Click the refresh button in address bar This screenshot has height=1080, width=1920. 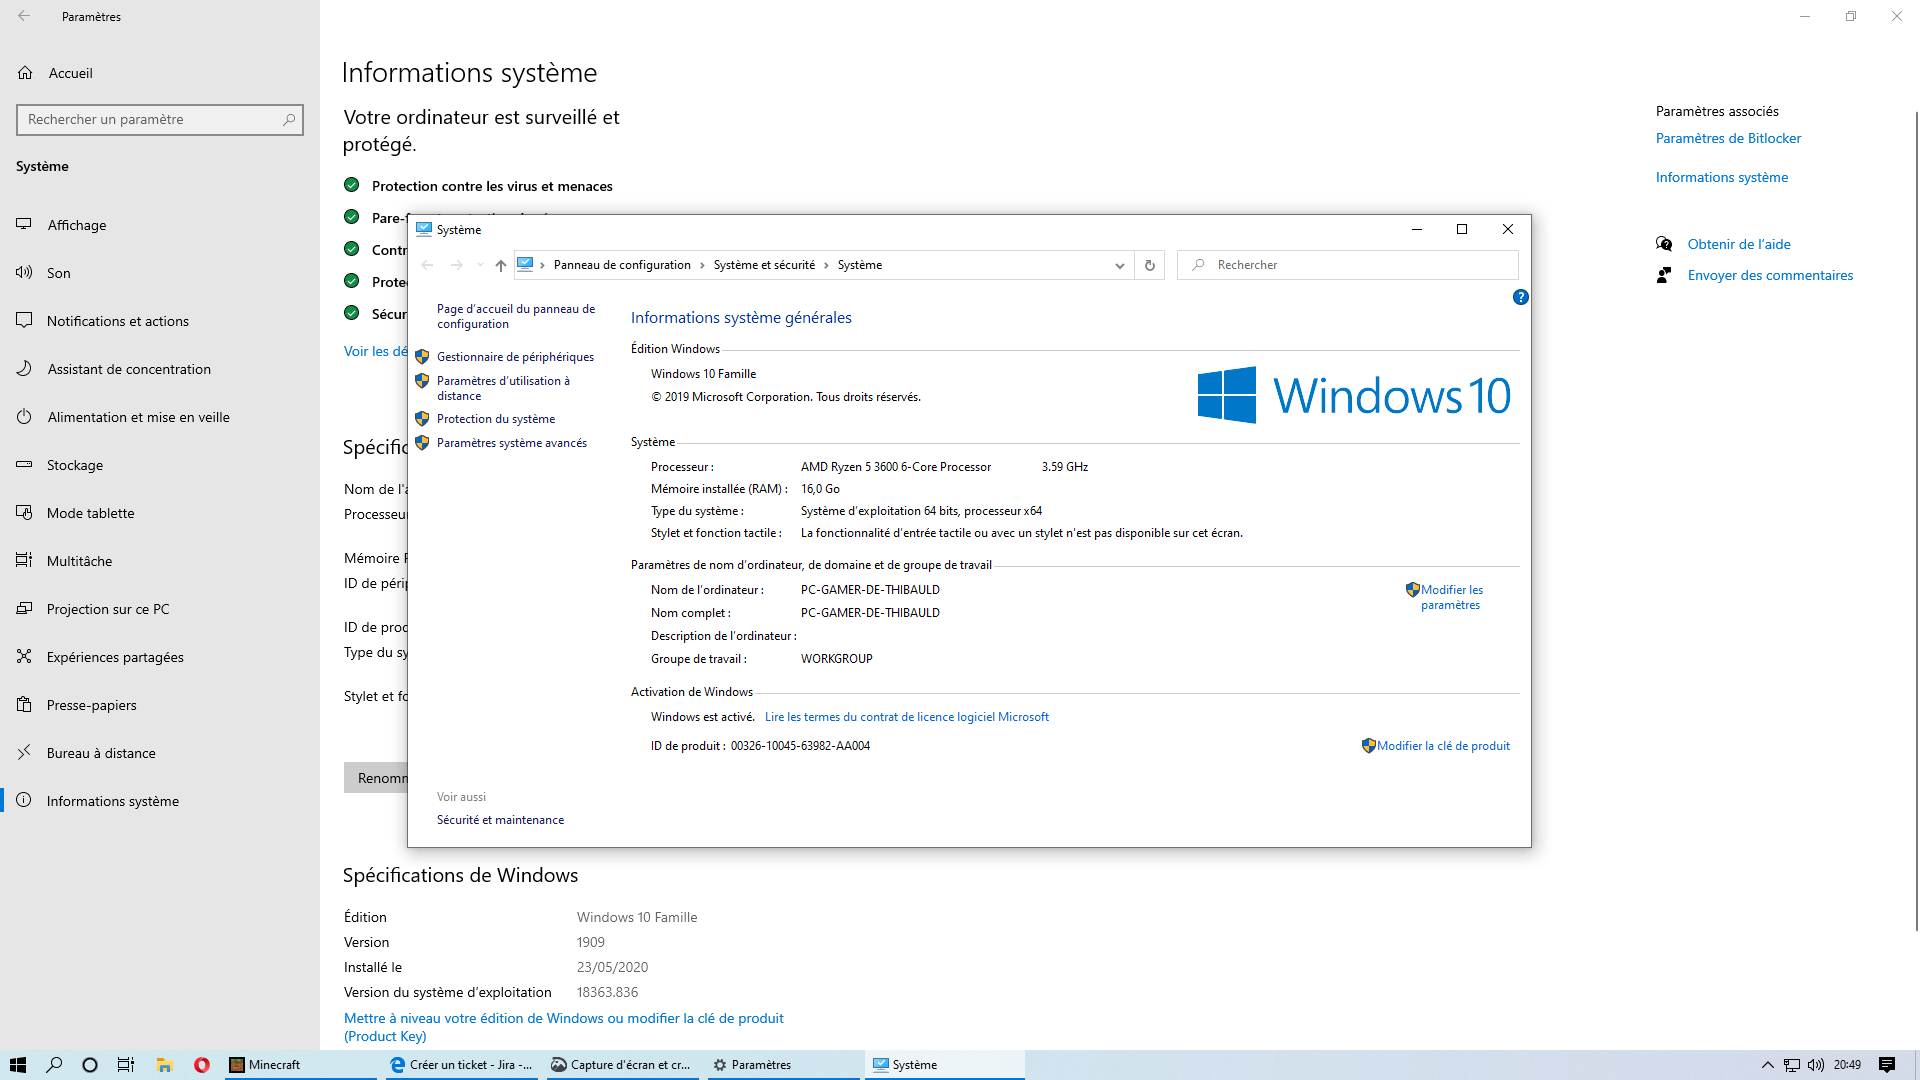[x=1149, y=265]
